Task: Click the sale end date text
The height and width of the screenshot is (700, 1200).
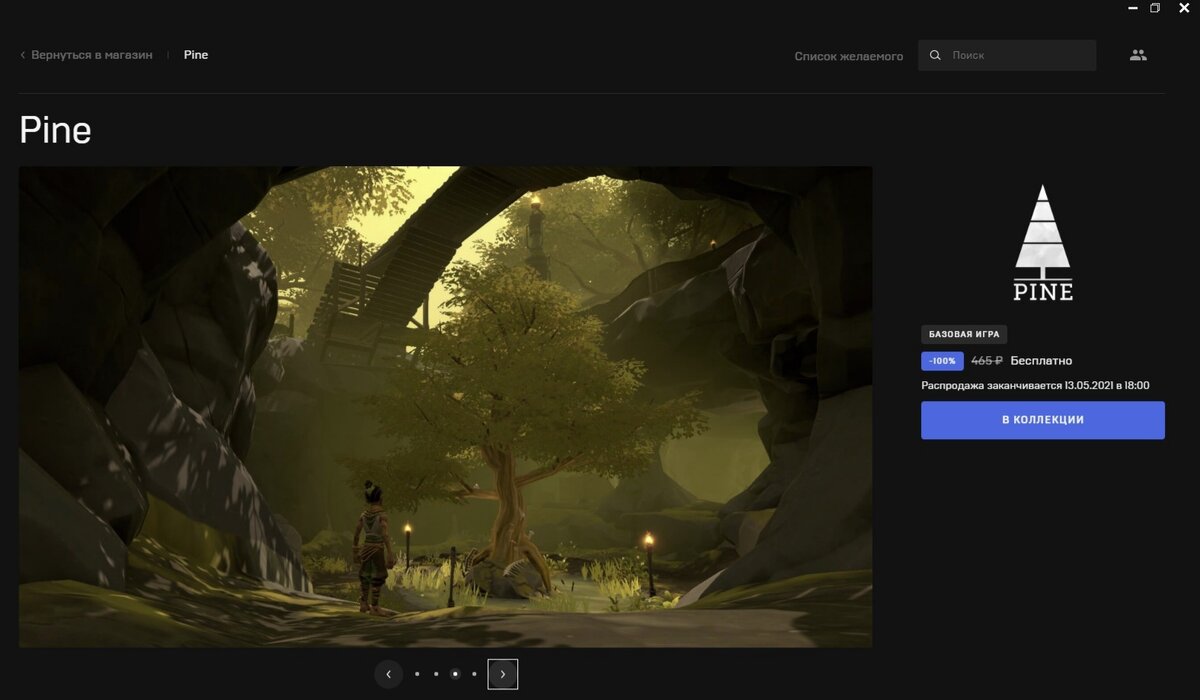Action: click(x=1035, y=385)
